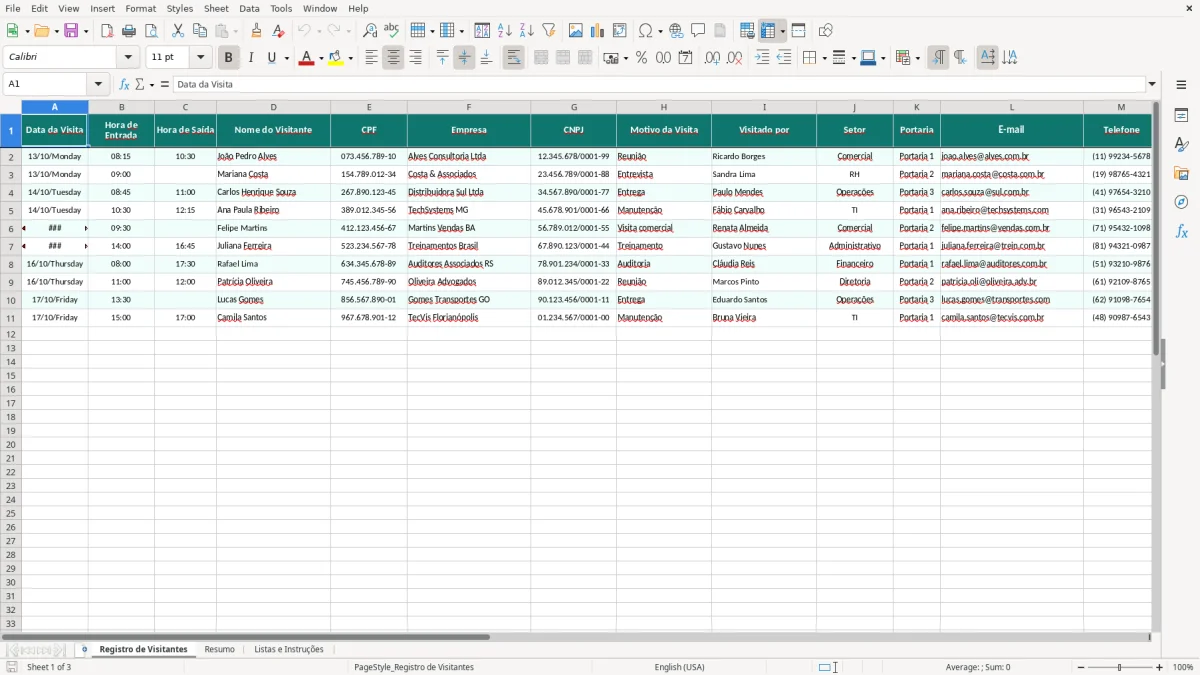Viewport: 1200px width, 675px height.
Task: Open Sidebar Properties deck
Action: click(x=1181, y=116)
